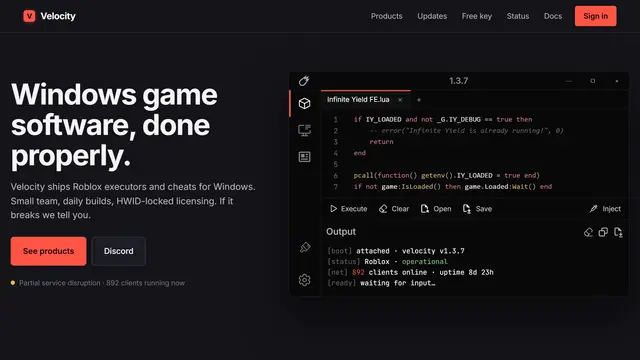
Task: Click the Sign in button
Action: (x=596, y=16)
